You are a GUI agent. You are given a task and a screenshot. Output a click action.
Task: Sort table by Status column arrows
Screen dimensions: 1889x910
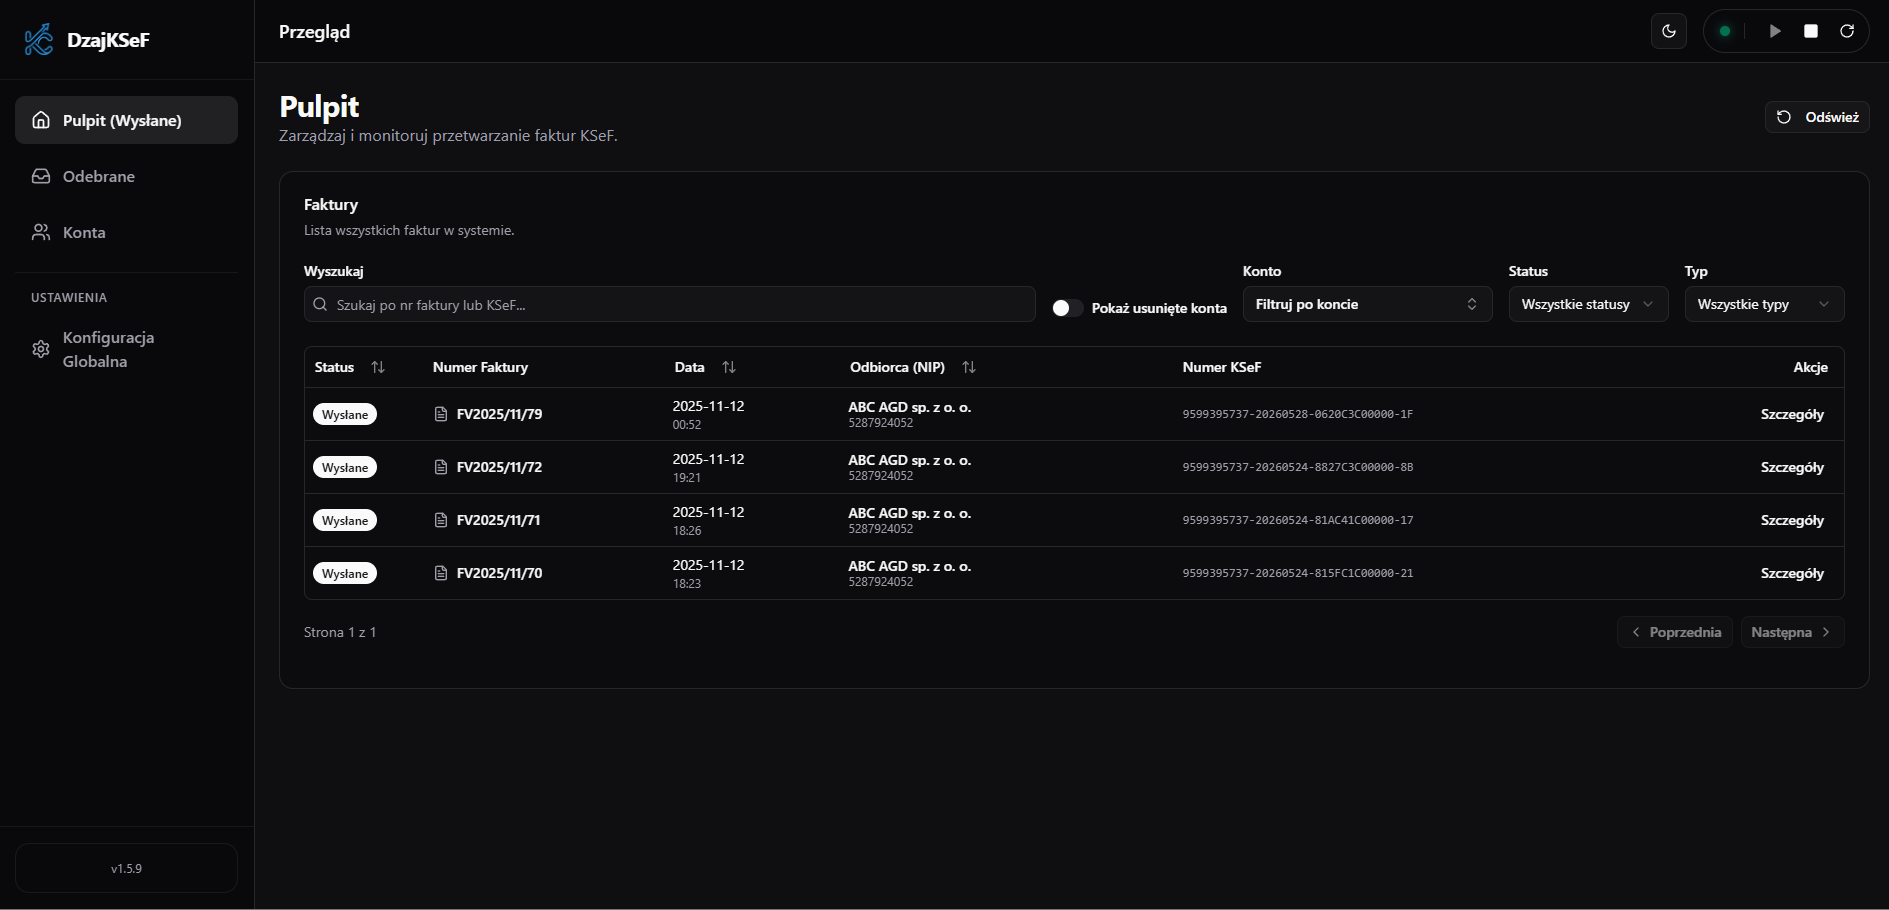(378, 367)
